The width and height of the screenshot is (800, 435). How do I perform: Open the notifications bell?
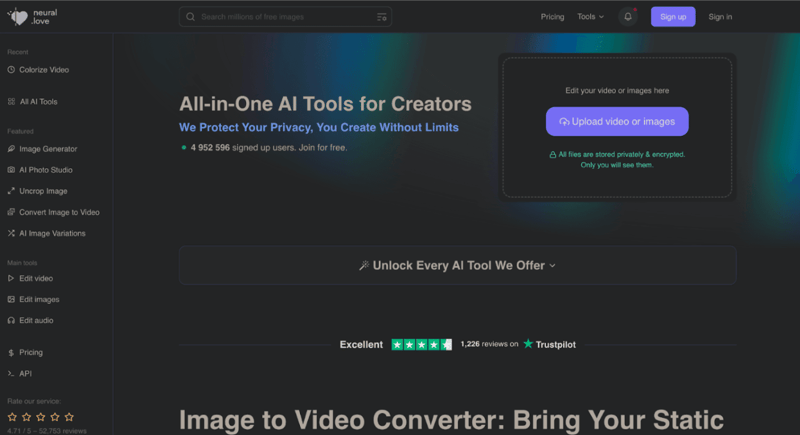point(628,17)
